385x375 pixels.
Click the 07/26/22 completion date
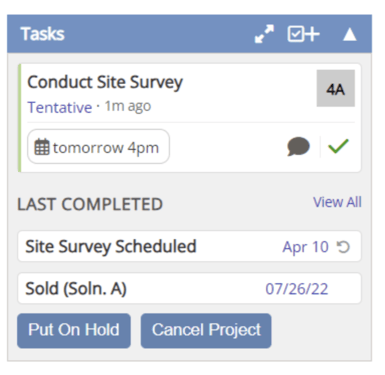pyautogui.click(x=297, y=289)
